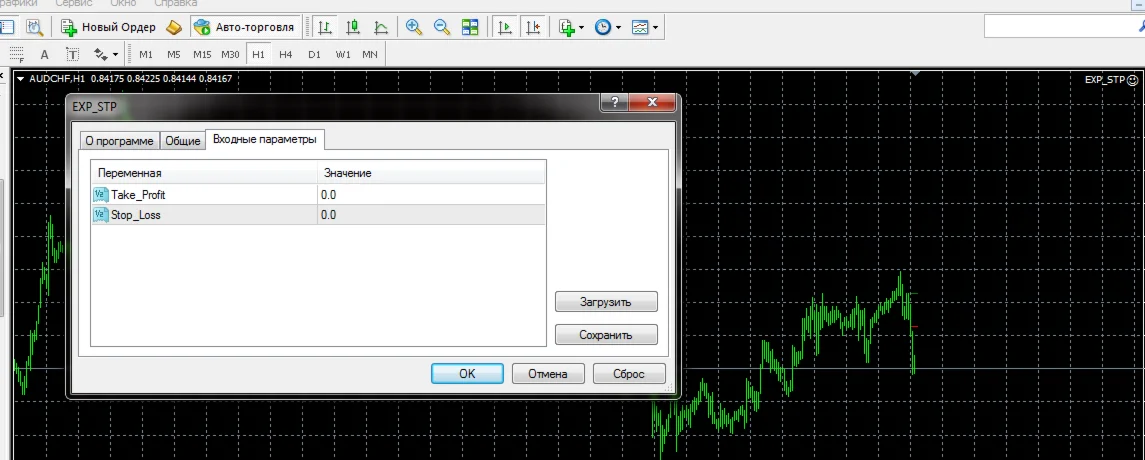
Task: Close the EXP_STP dialog
Action: pos(652,103)
